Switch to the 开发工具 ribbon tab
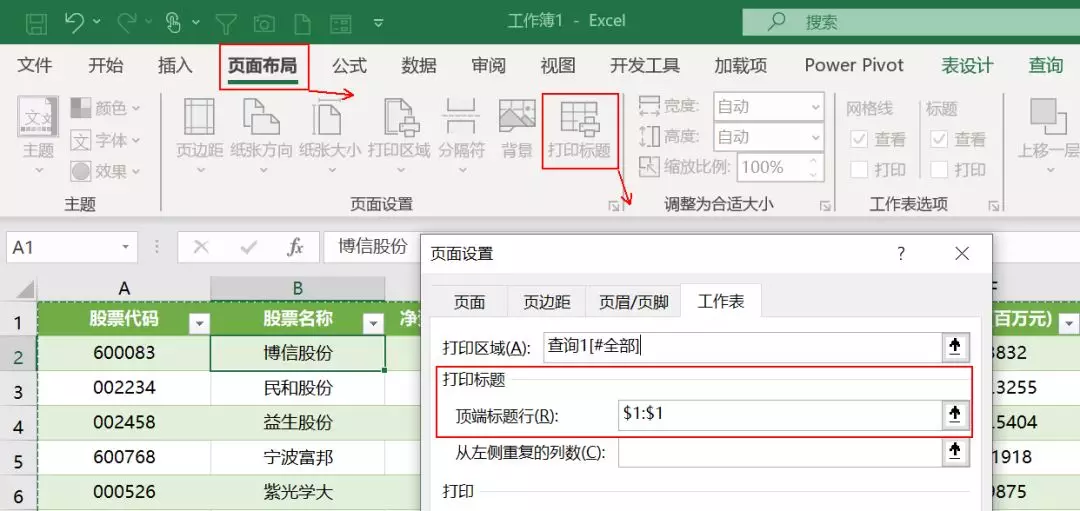Image resolution: width=1080 pixels, height=511 pixels. pyautogui.click(x=645, y=65)
